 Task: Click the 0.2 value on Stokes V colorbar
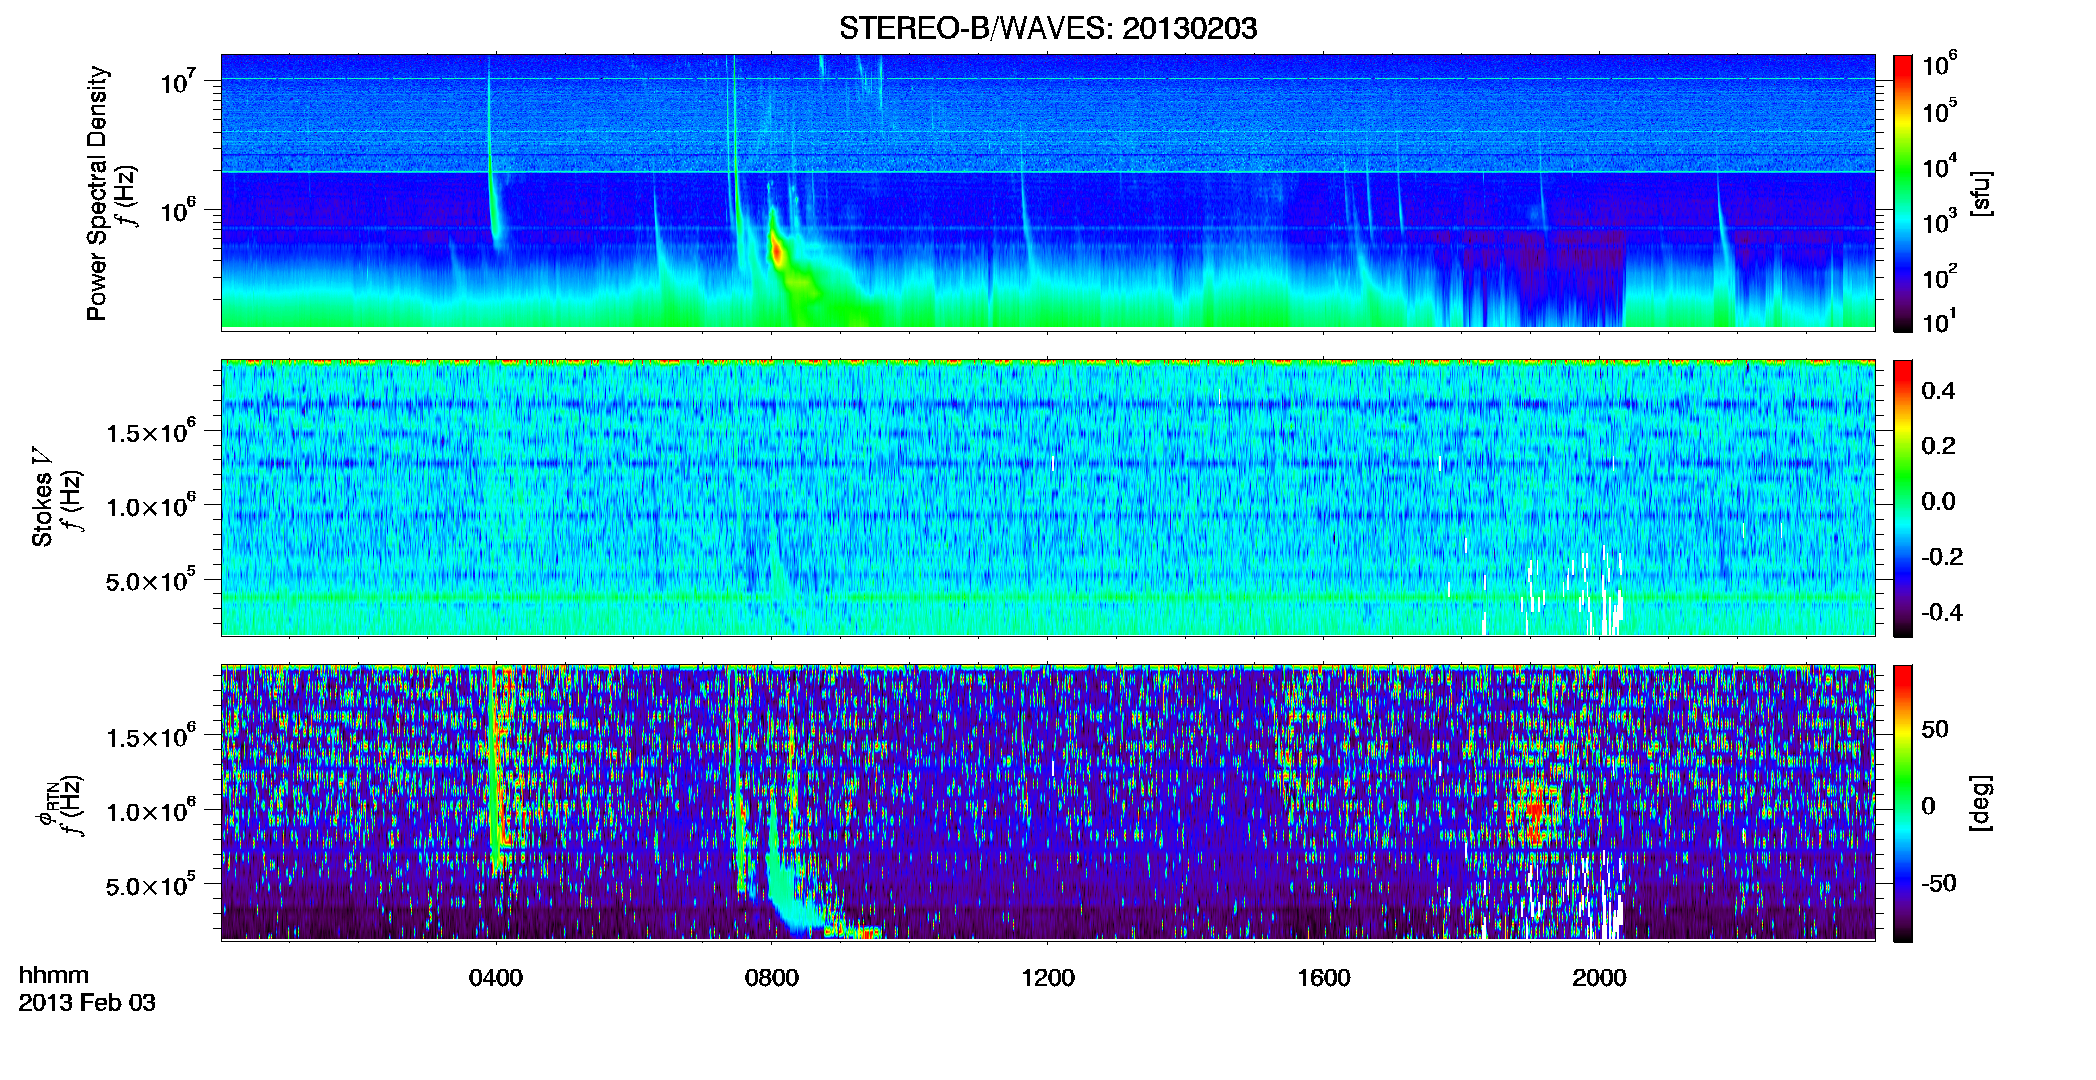coord(1938,446)
